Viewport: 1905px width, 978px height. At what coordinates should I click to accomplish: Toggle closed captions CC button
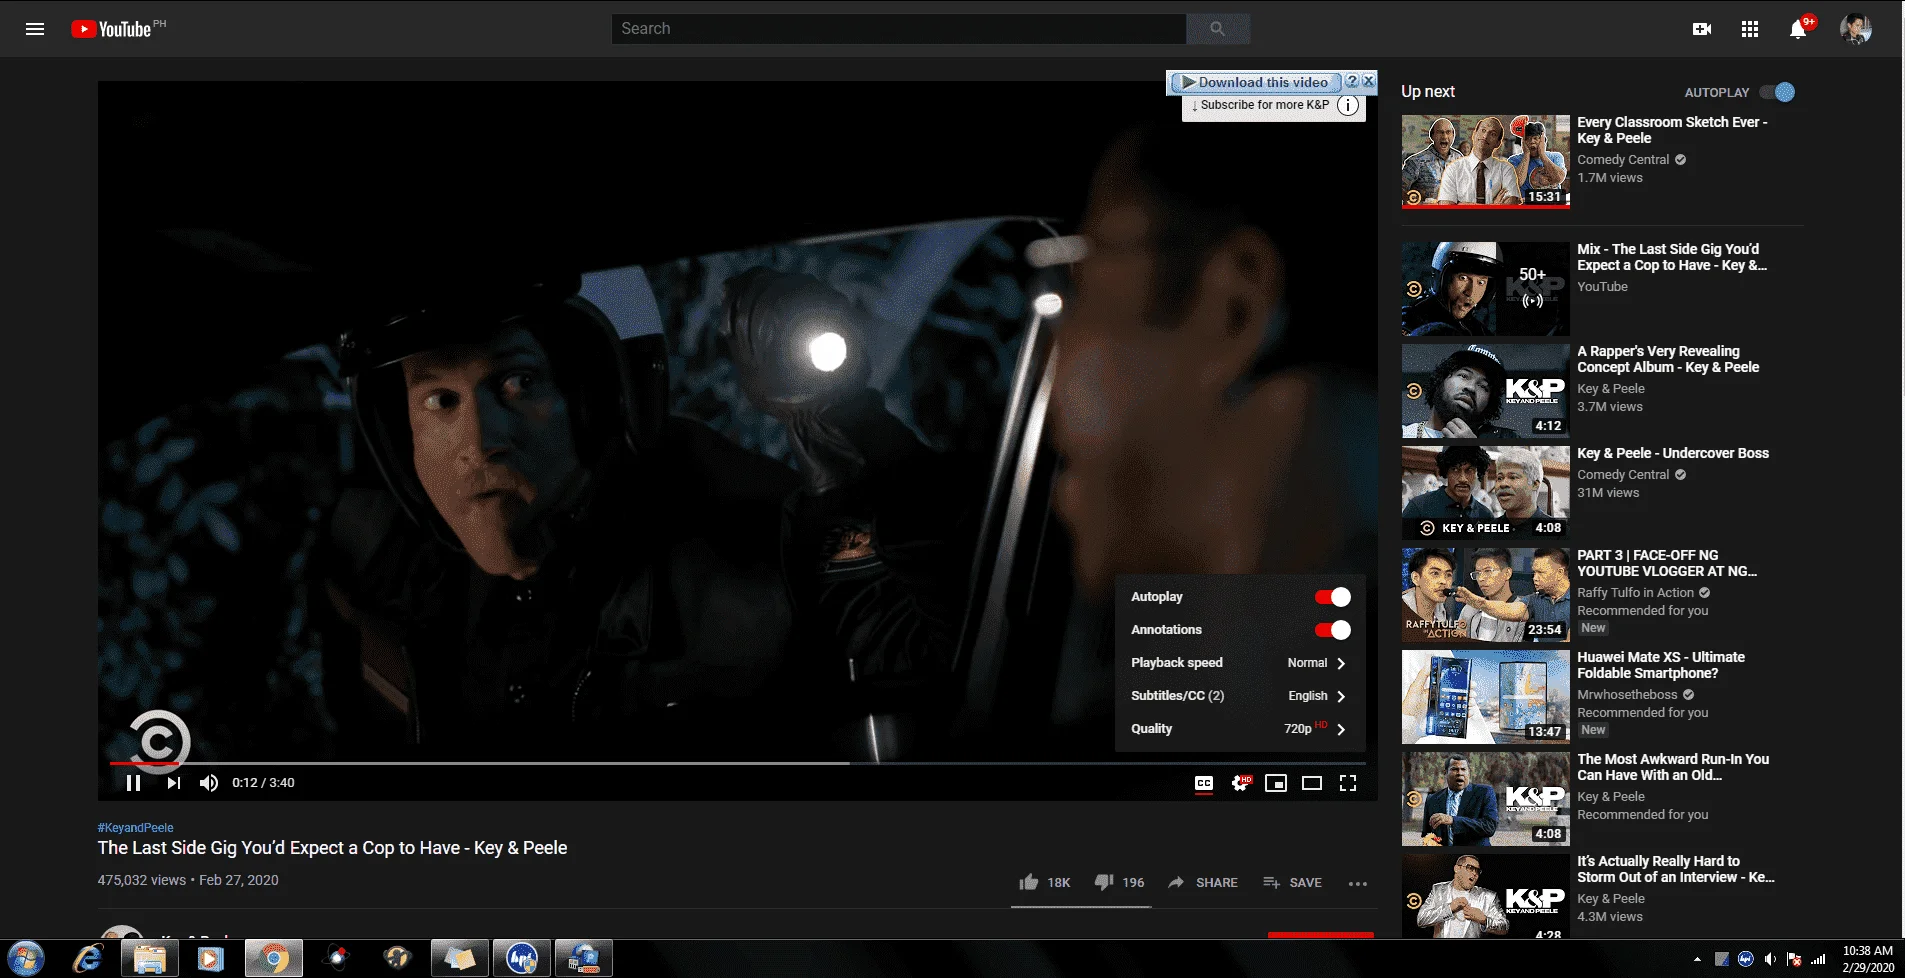pos(1204,783)
